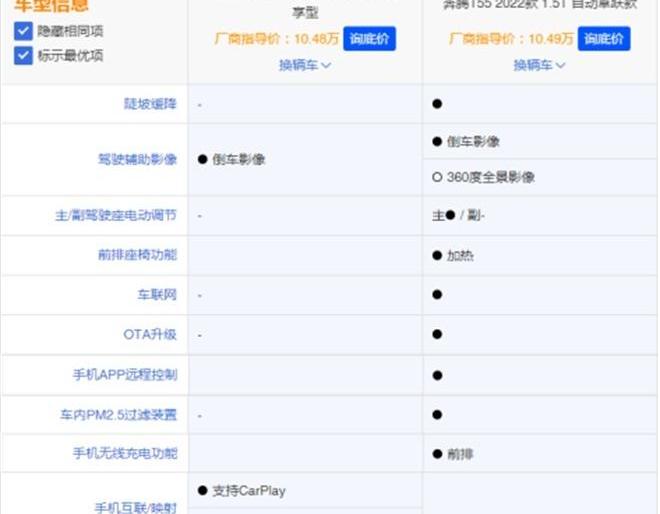This screenshot has height=514, width=660.
Task: Open the OTA升级 parameter link
Action: (x=150, y=335)
